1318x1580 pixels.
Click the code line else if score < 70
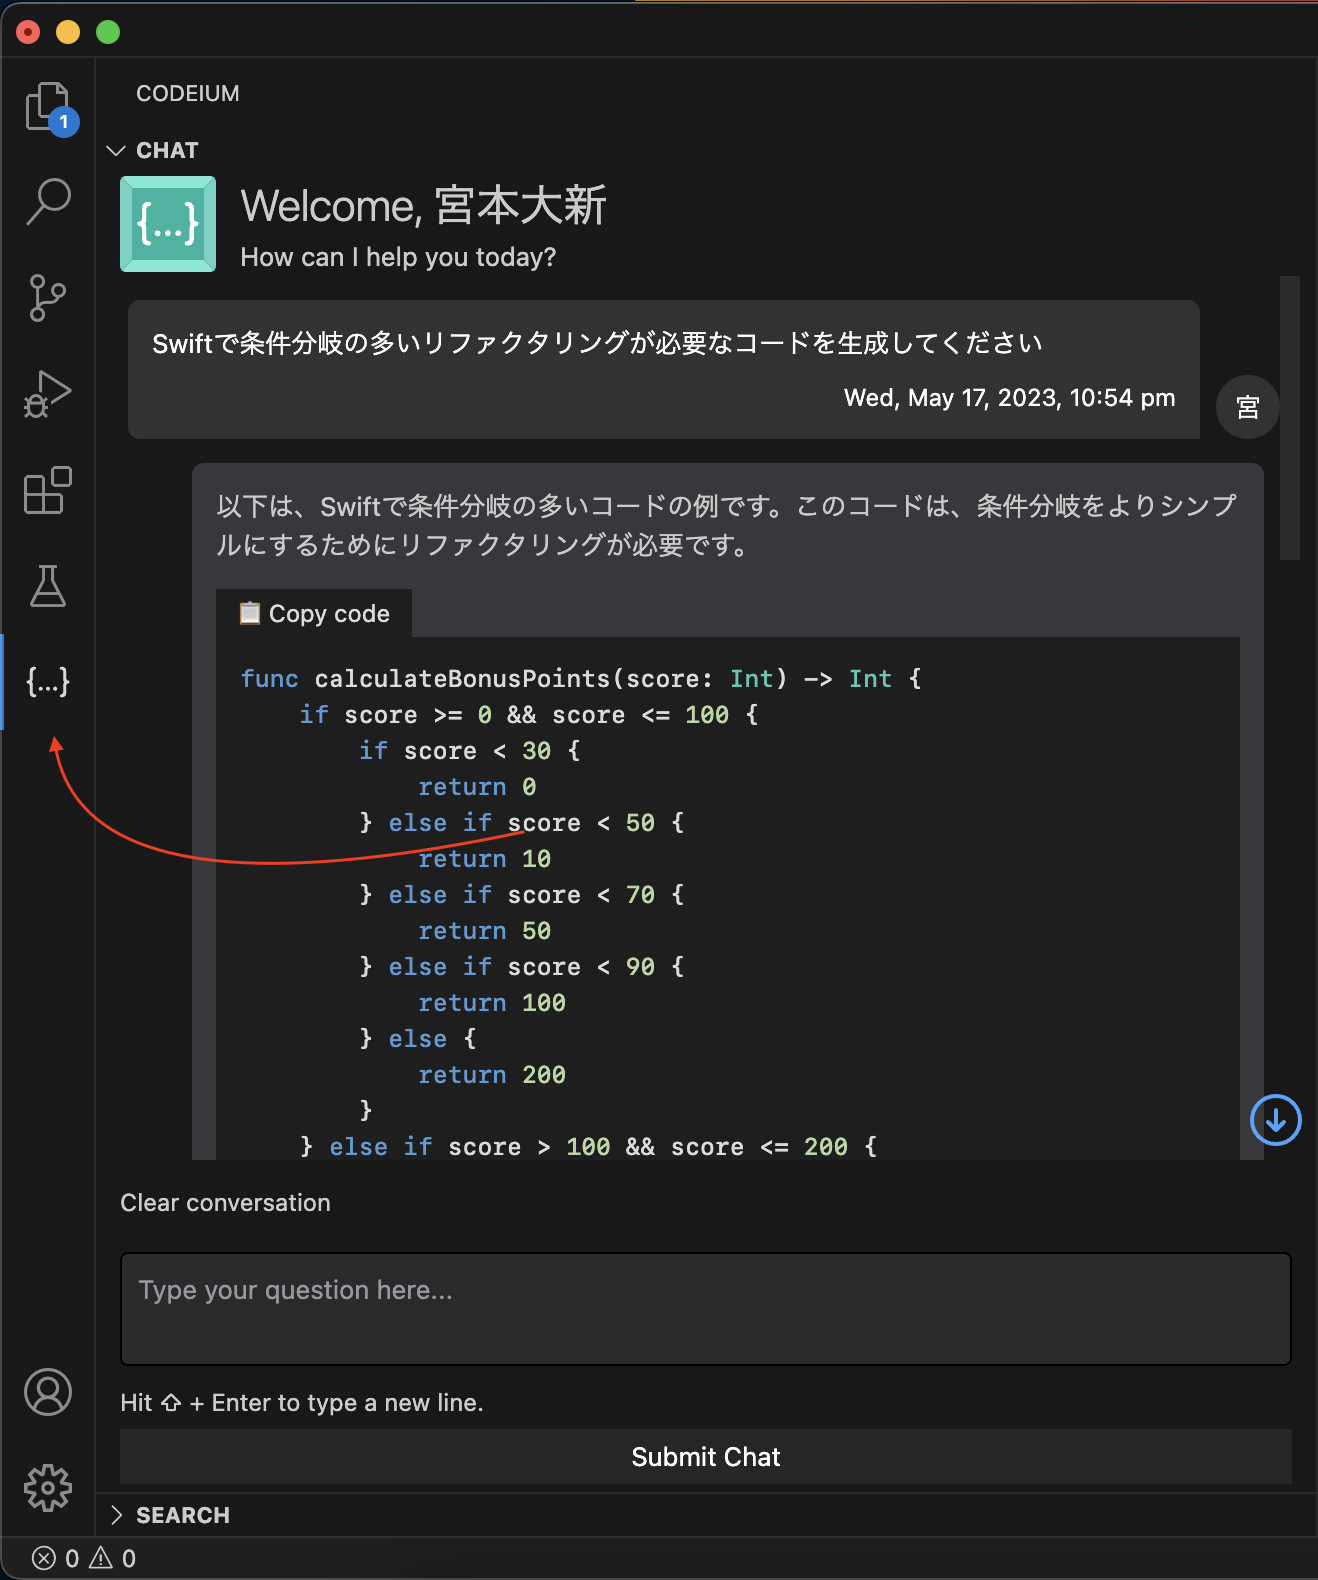click(522, 895)
